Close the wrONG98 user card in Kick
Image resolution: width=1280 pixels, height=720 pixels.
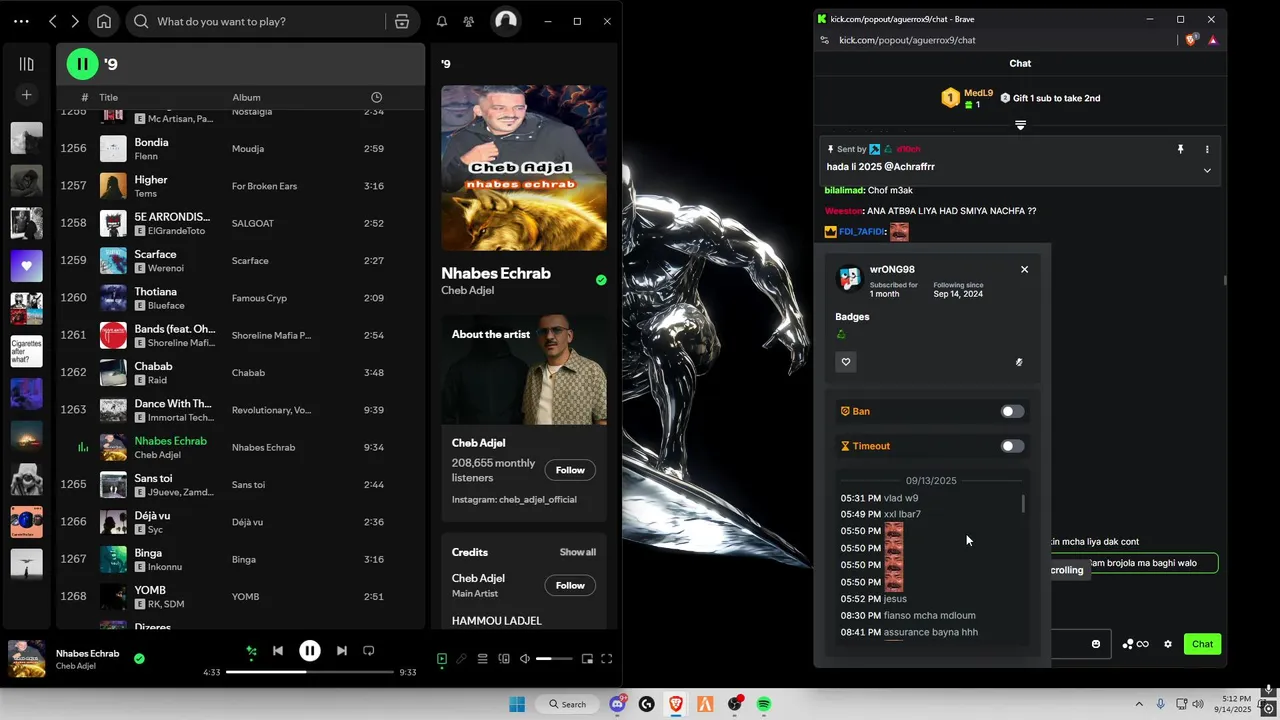point(1024,269)
